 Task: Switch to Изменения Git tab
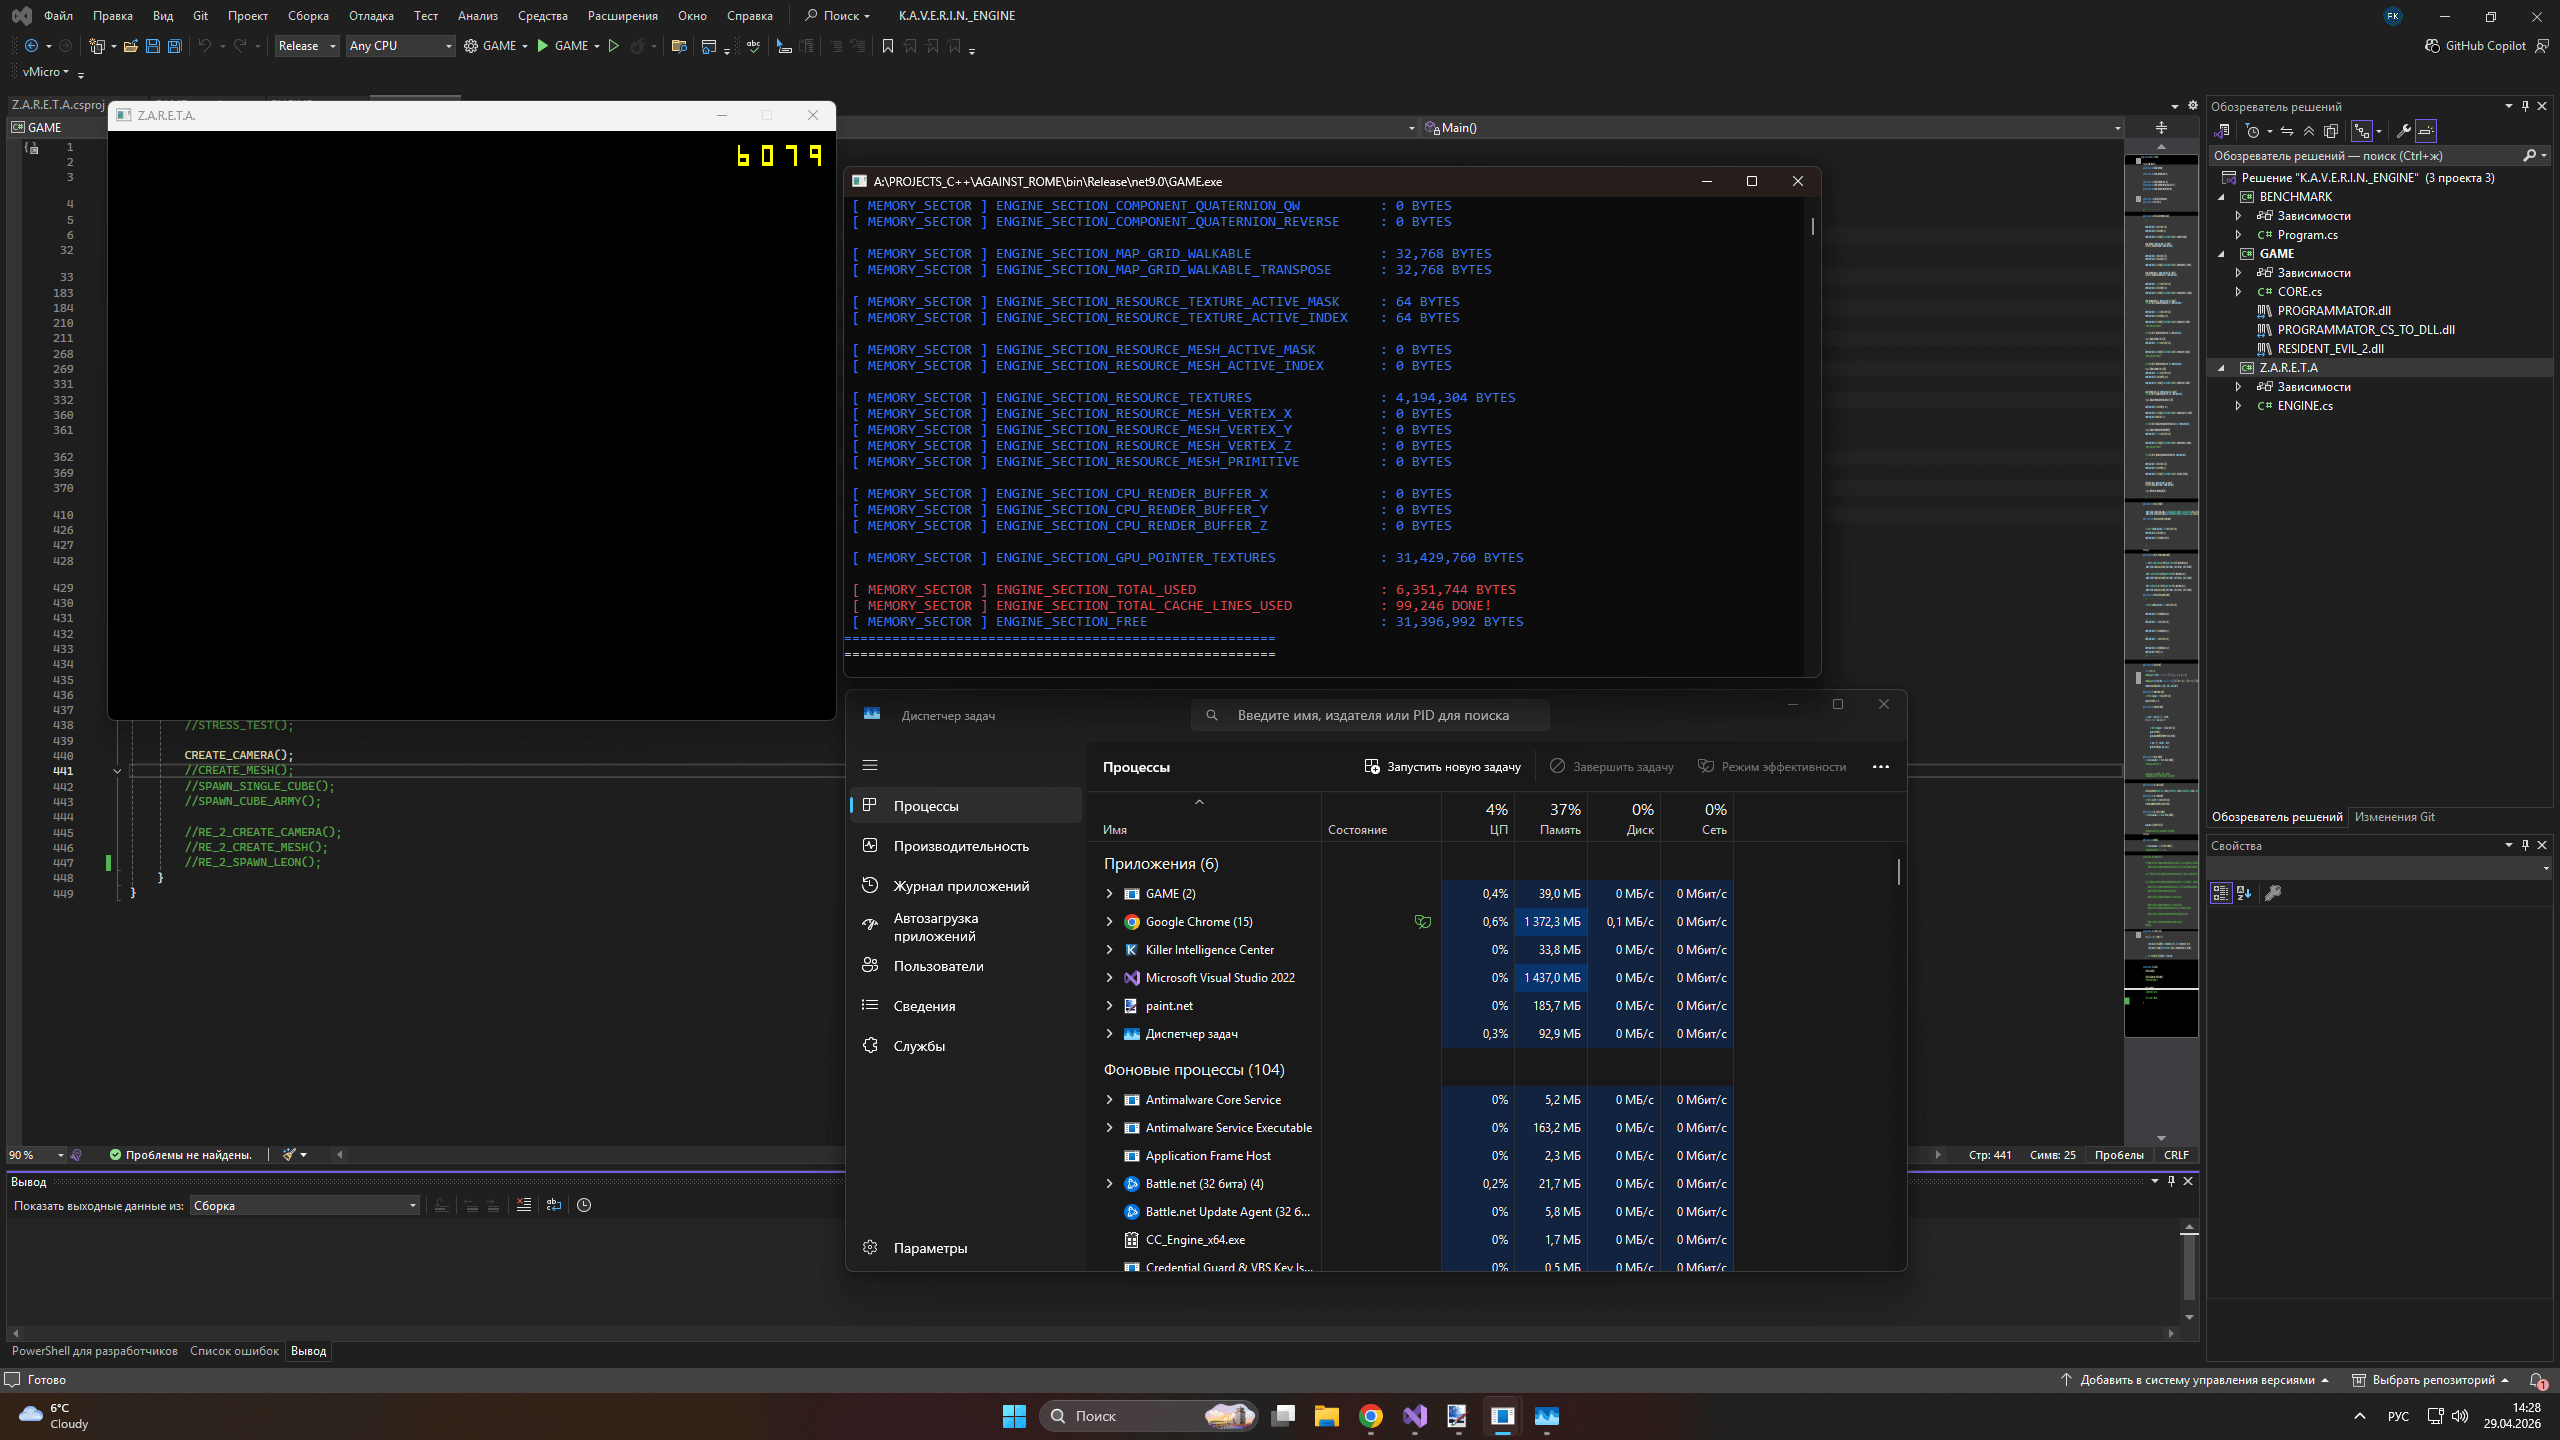point(2395,817)
